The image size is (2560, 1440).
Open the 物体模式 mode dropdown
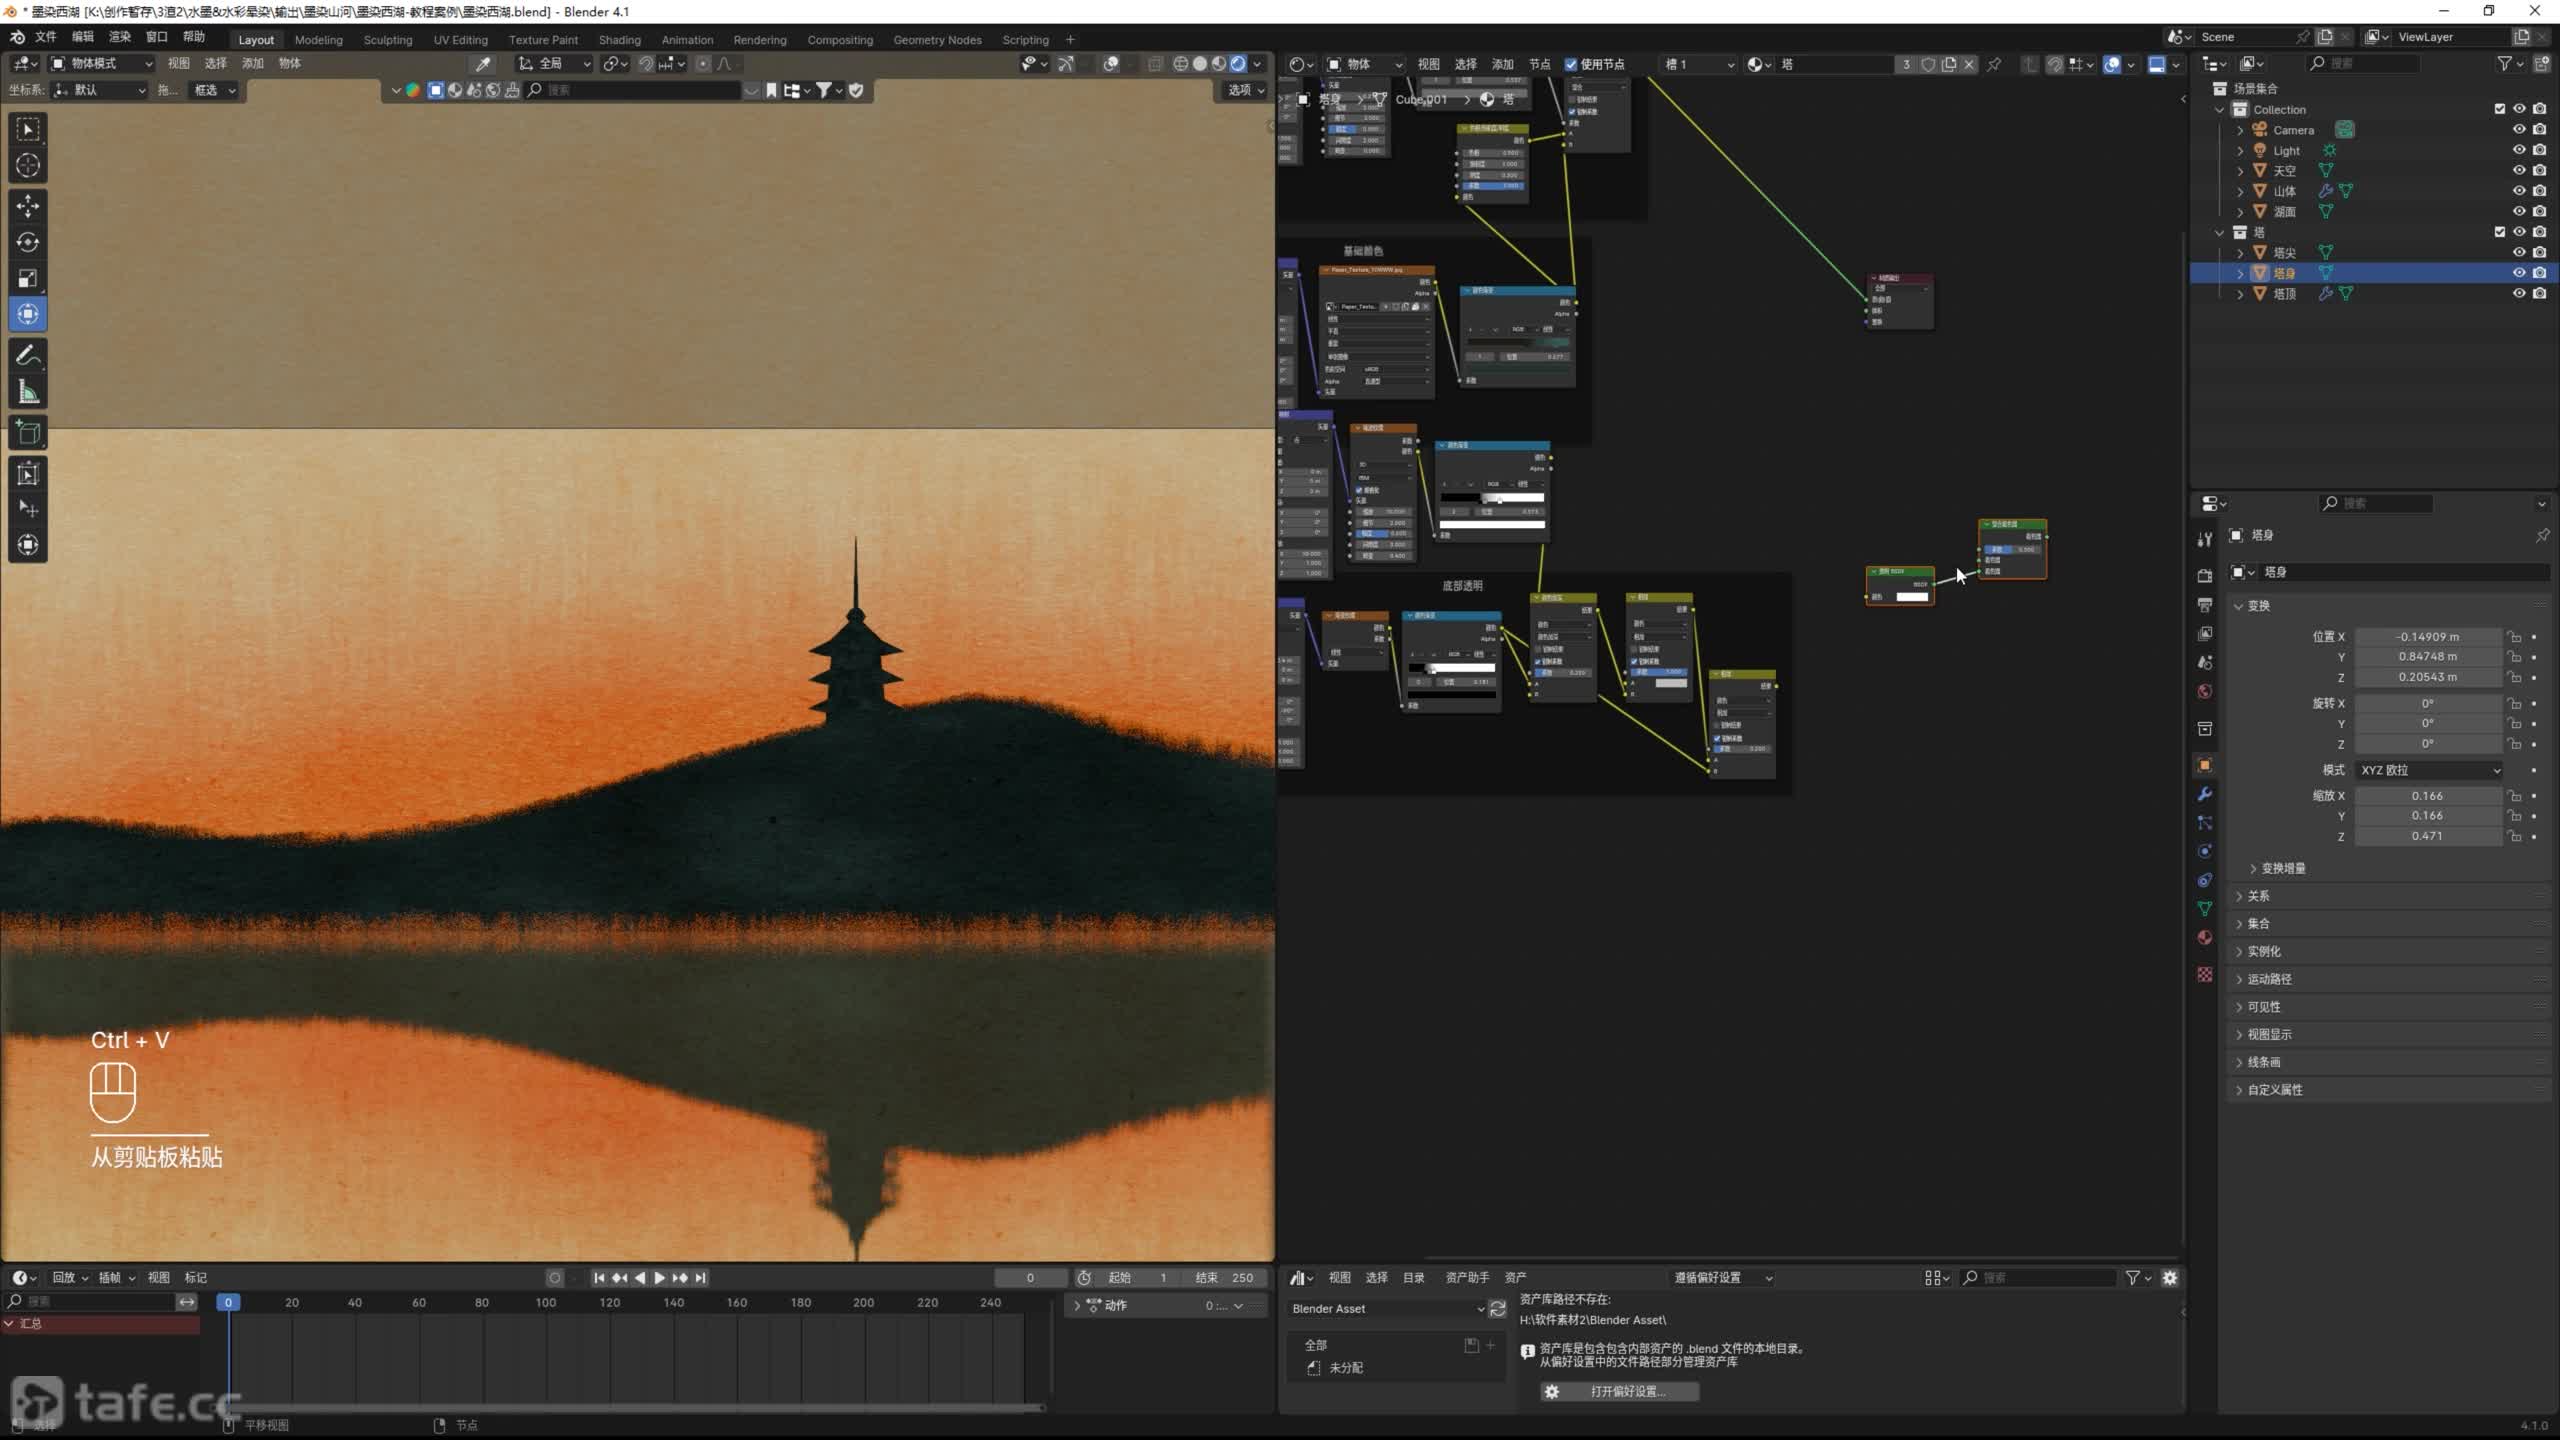102,63
